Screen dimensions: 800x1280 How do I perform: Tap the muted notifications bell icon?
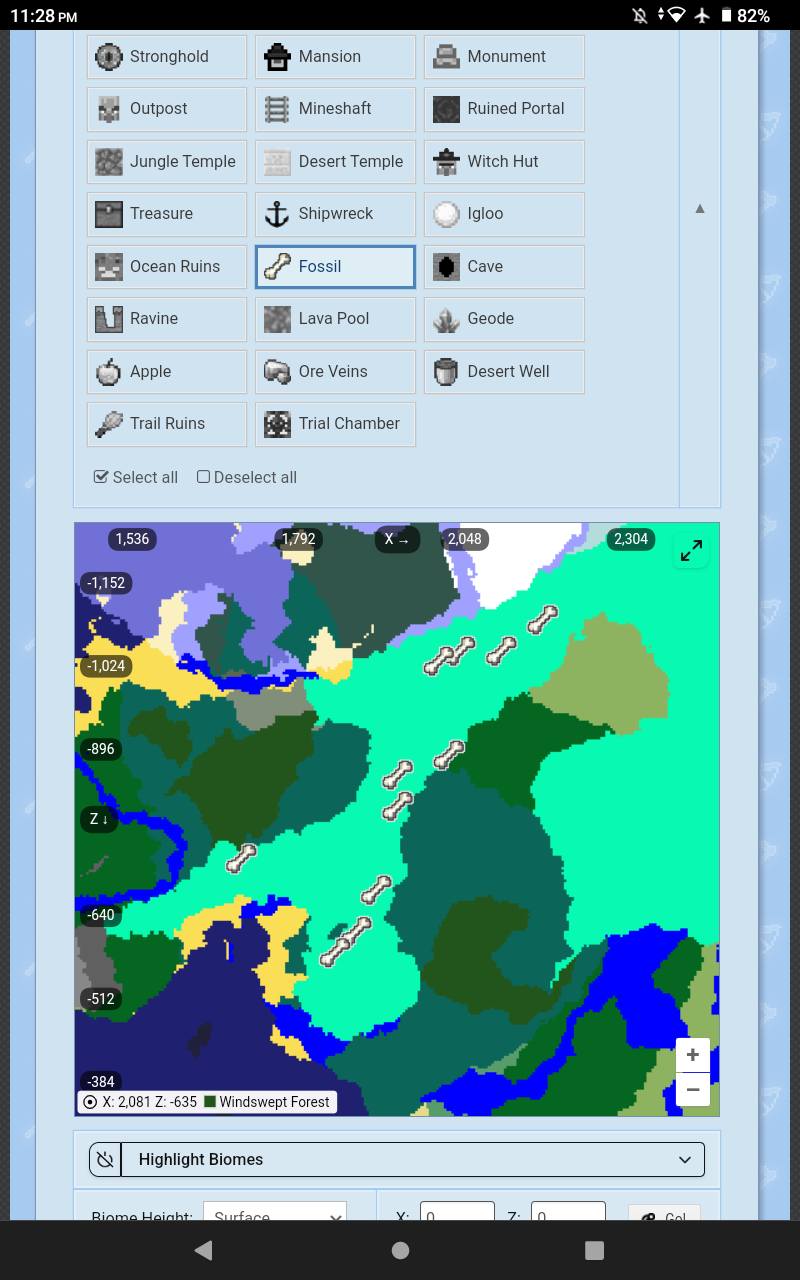tap(640, 15)
